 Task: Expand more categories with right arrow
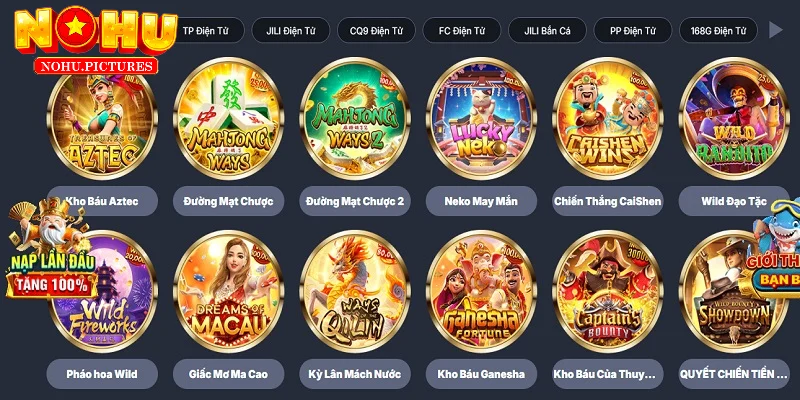pos(776,30)
